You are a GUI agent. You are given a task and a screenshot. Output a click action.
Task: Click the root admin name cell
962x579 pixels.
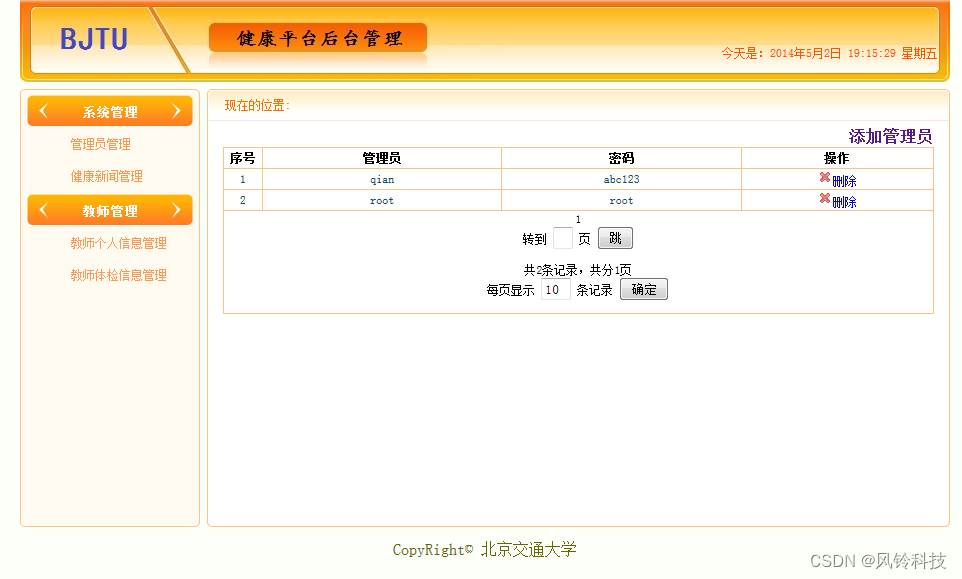382,201
